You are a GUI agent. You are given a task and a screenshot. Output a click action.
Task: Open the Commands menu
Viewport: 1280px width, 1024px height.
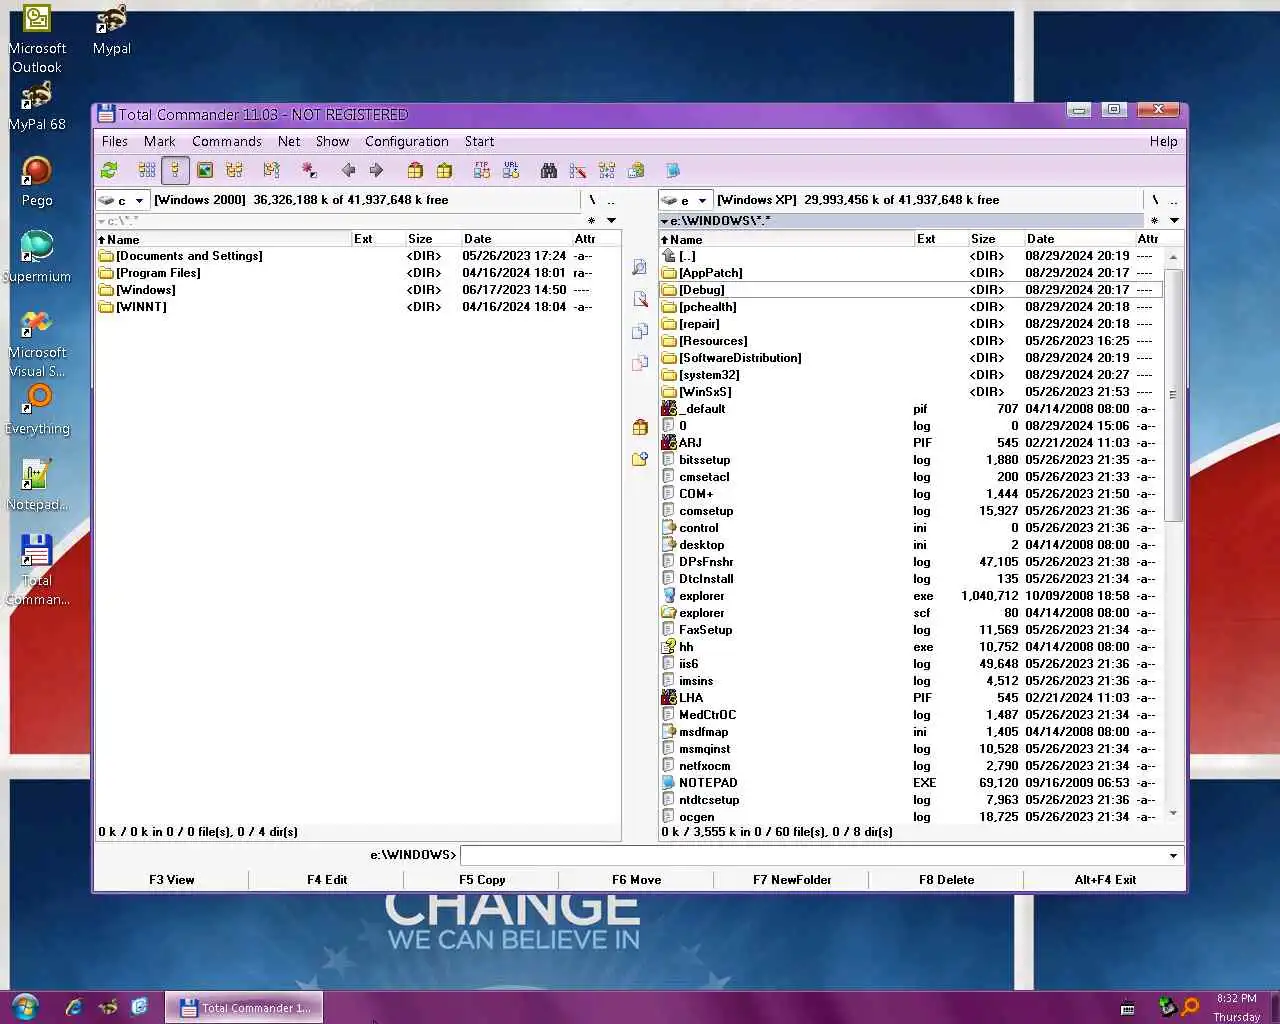click(x=227, y=141)
